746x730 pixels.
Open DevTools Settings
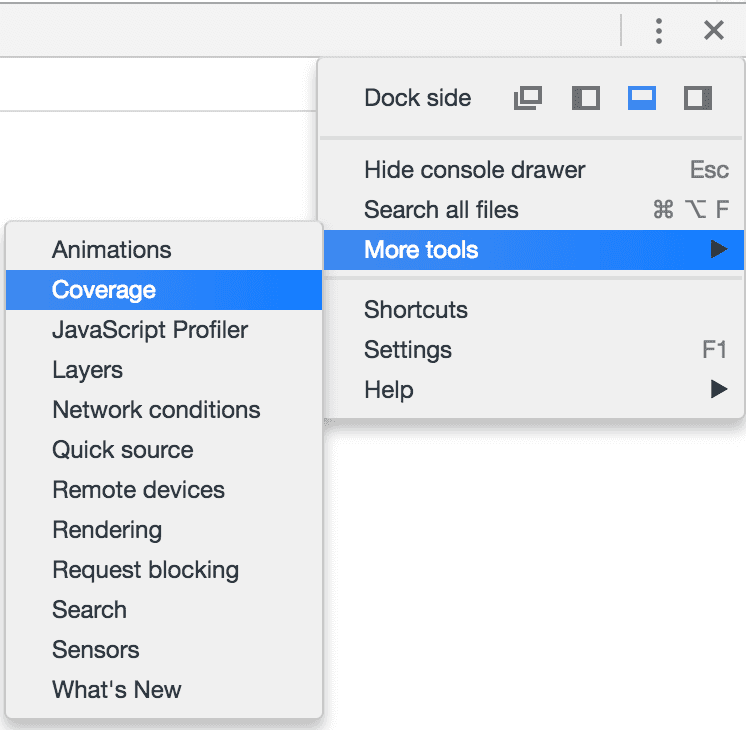pyautogui.click(x=408, y=350)
